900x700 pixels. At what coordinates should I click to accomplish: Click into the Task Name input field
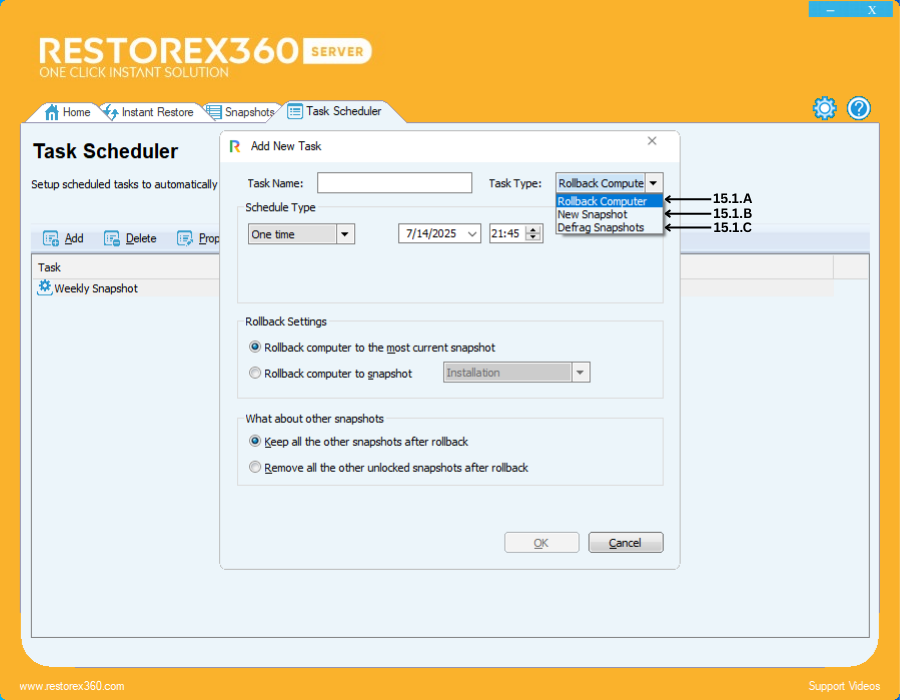(x=394, y=183)
